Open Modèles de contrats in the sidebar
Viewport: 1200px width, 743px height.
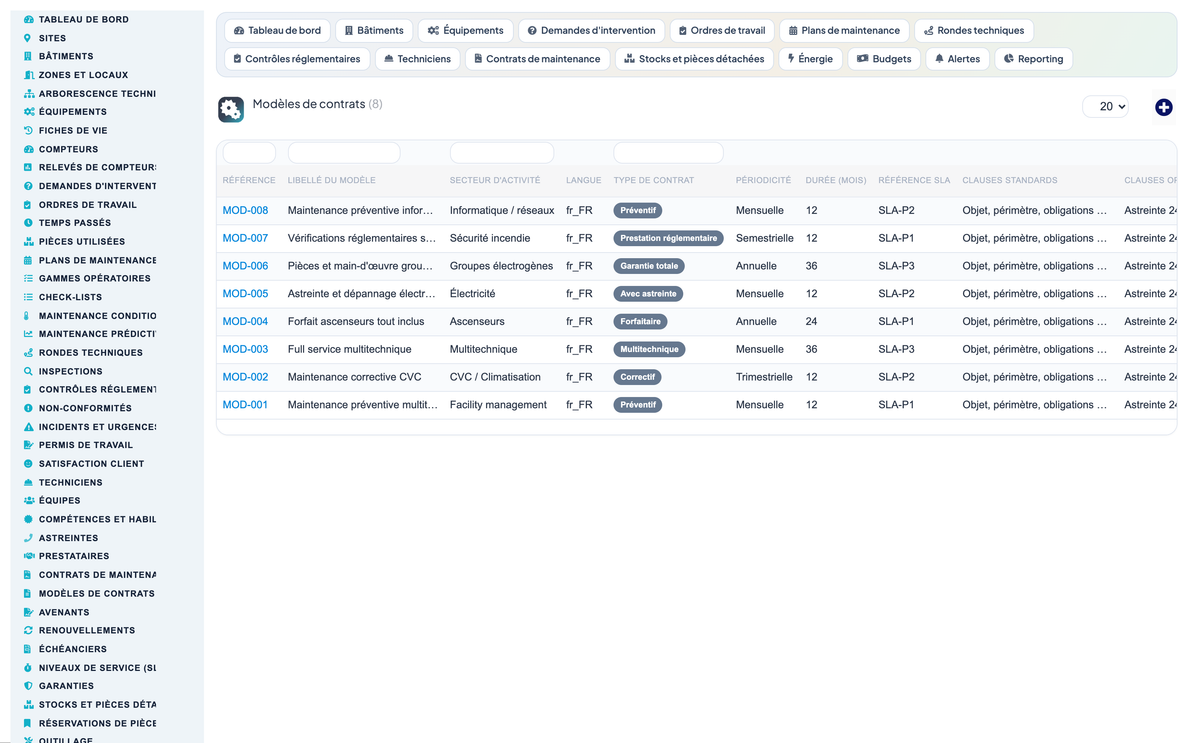click(x=97, y=594)
